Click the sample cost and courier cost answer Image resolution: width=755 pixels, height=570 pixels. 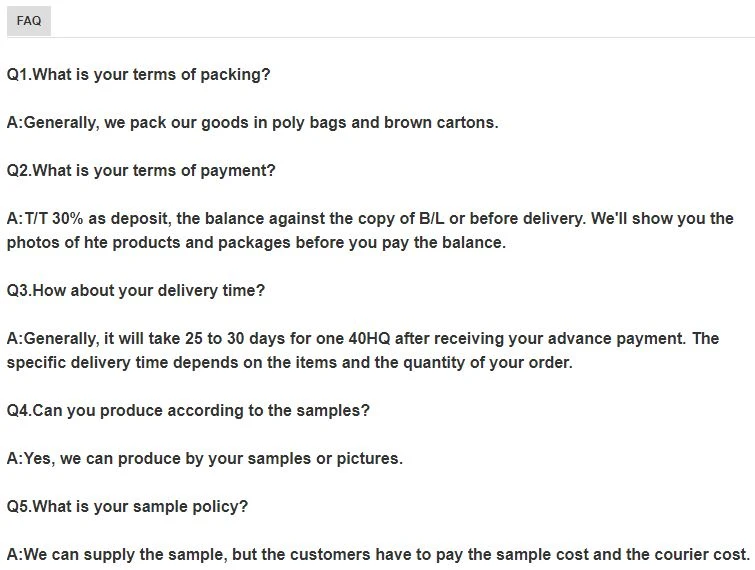pos(379,555)
